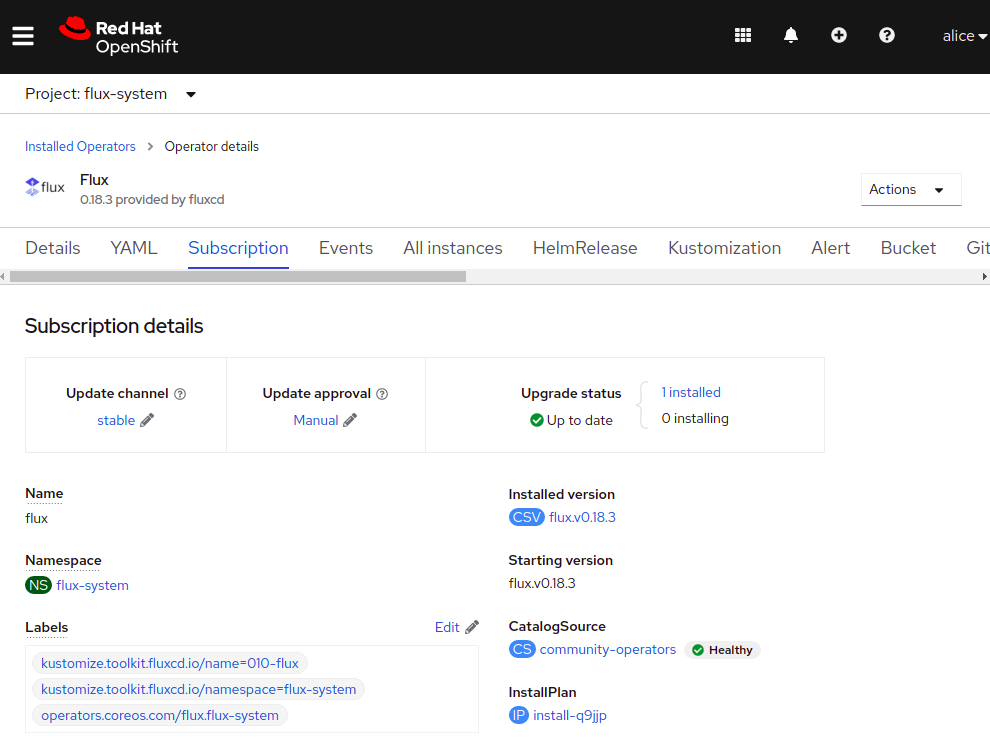The image size is (990, 737).
Task: Open the community-operators link
Action: pos(607,649)
